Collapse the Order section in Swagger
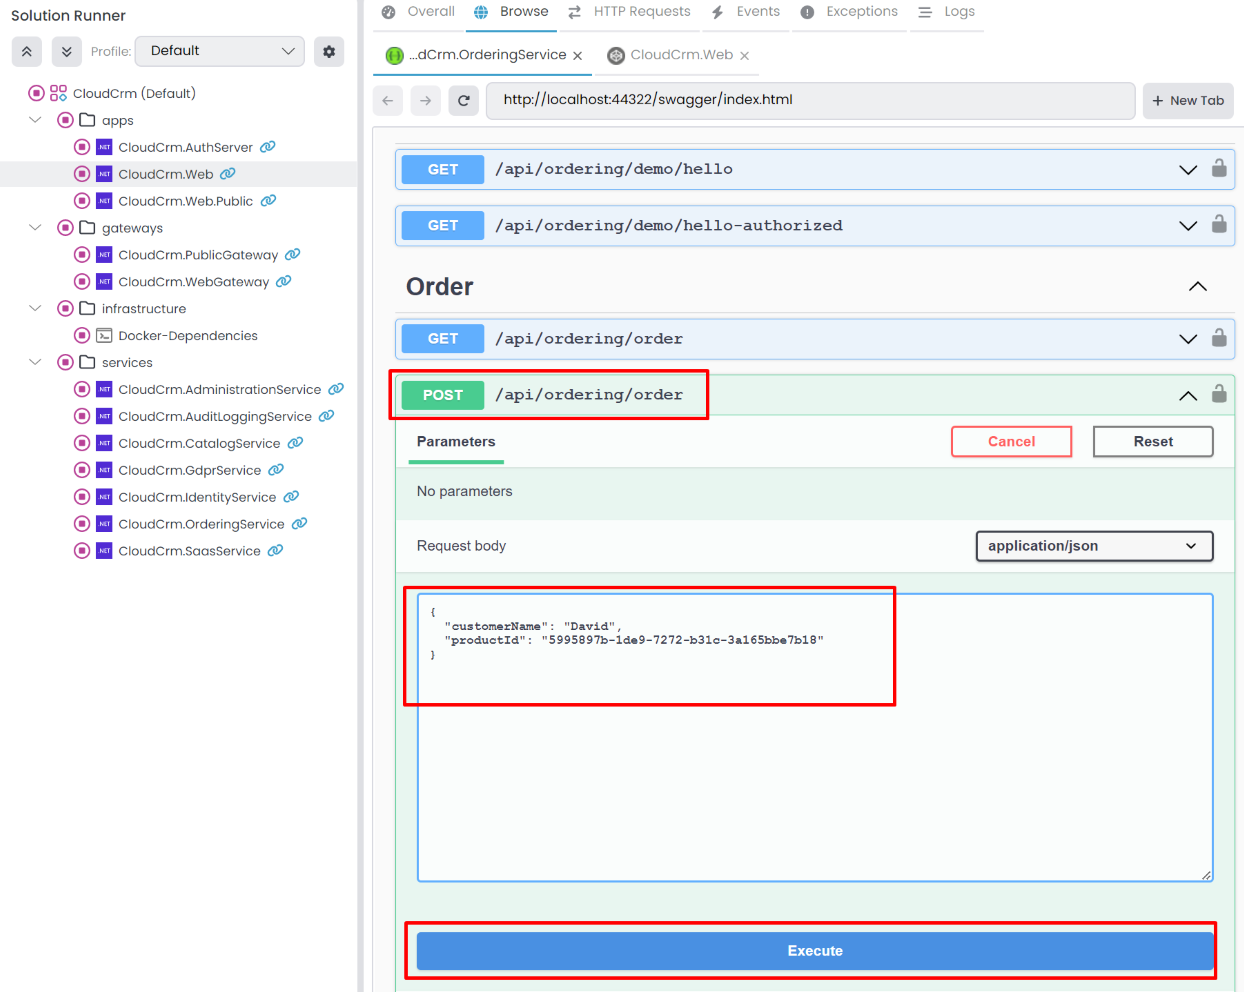The image size is (1244, 992). point(1197,286)
